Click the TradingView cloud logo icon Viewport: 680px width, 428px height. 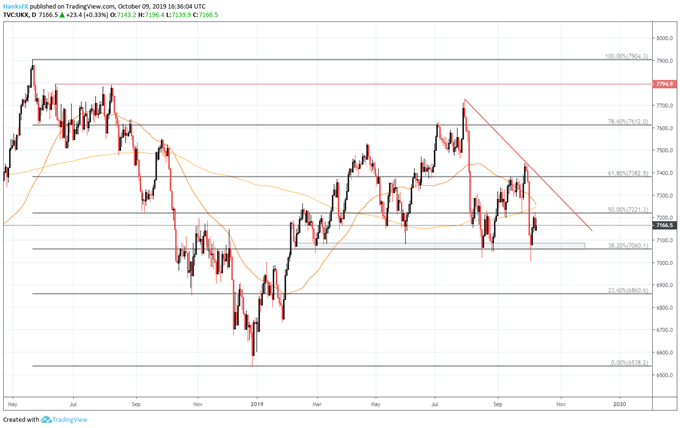point(46,420)
